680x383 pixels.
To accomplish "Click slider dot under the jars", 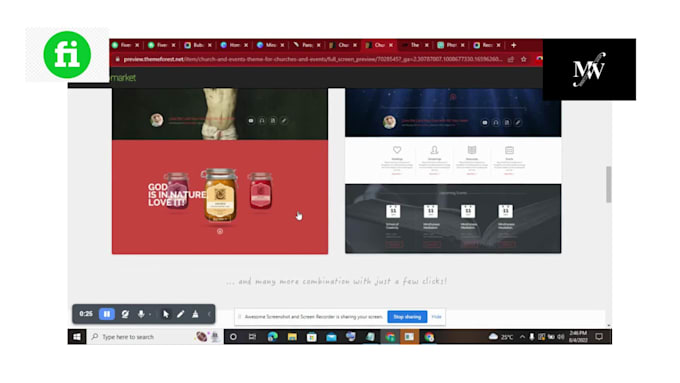I will pyautogui.click(x=220, y=232).
